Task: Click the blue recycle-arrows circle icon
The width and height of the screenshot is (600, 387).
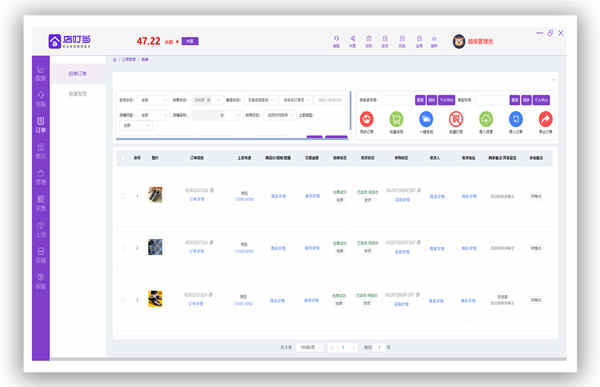Action: pos(516,119)
